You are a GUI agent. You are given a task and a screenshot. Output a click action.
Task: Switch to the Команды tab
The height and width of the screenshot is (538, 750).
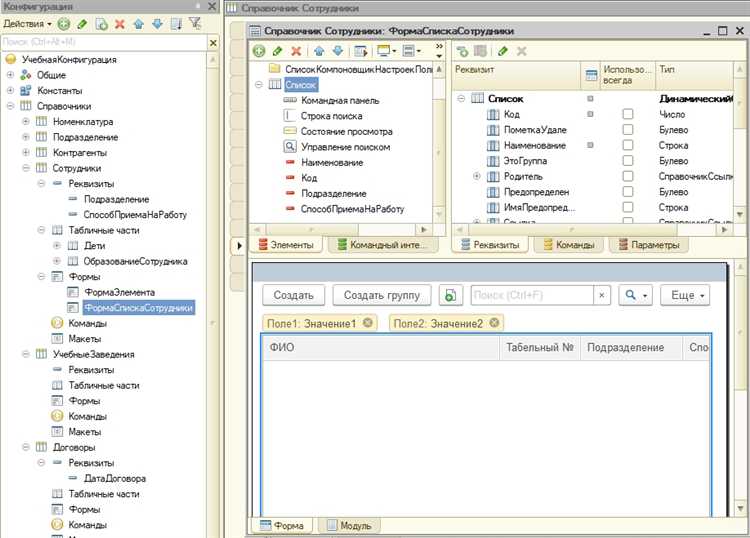[569, 245]
